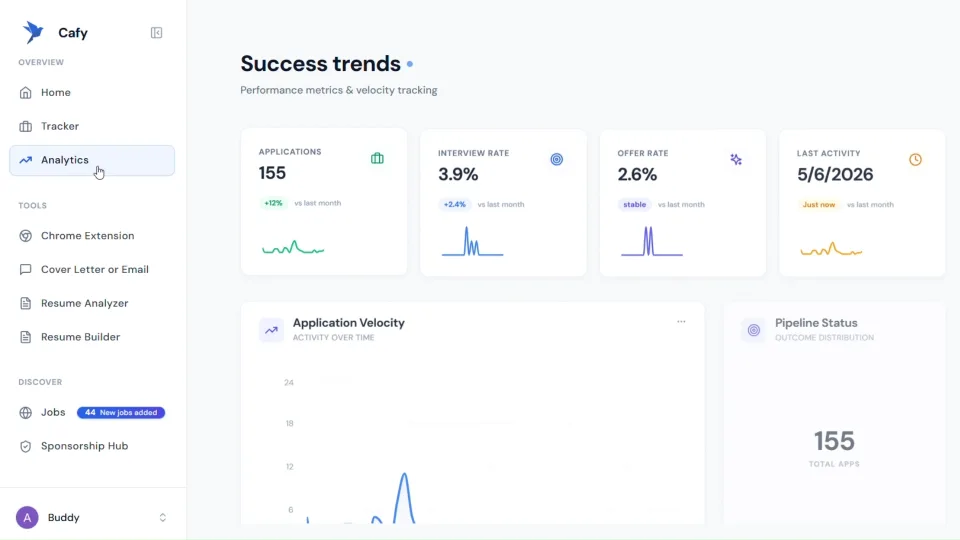
Task: Click the OUTCOME DISTRIBUTION subtitle
Action: [824, 337]
